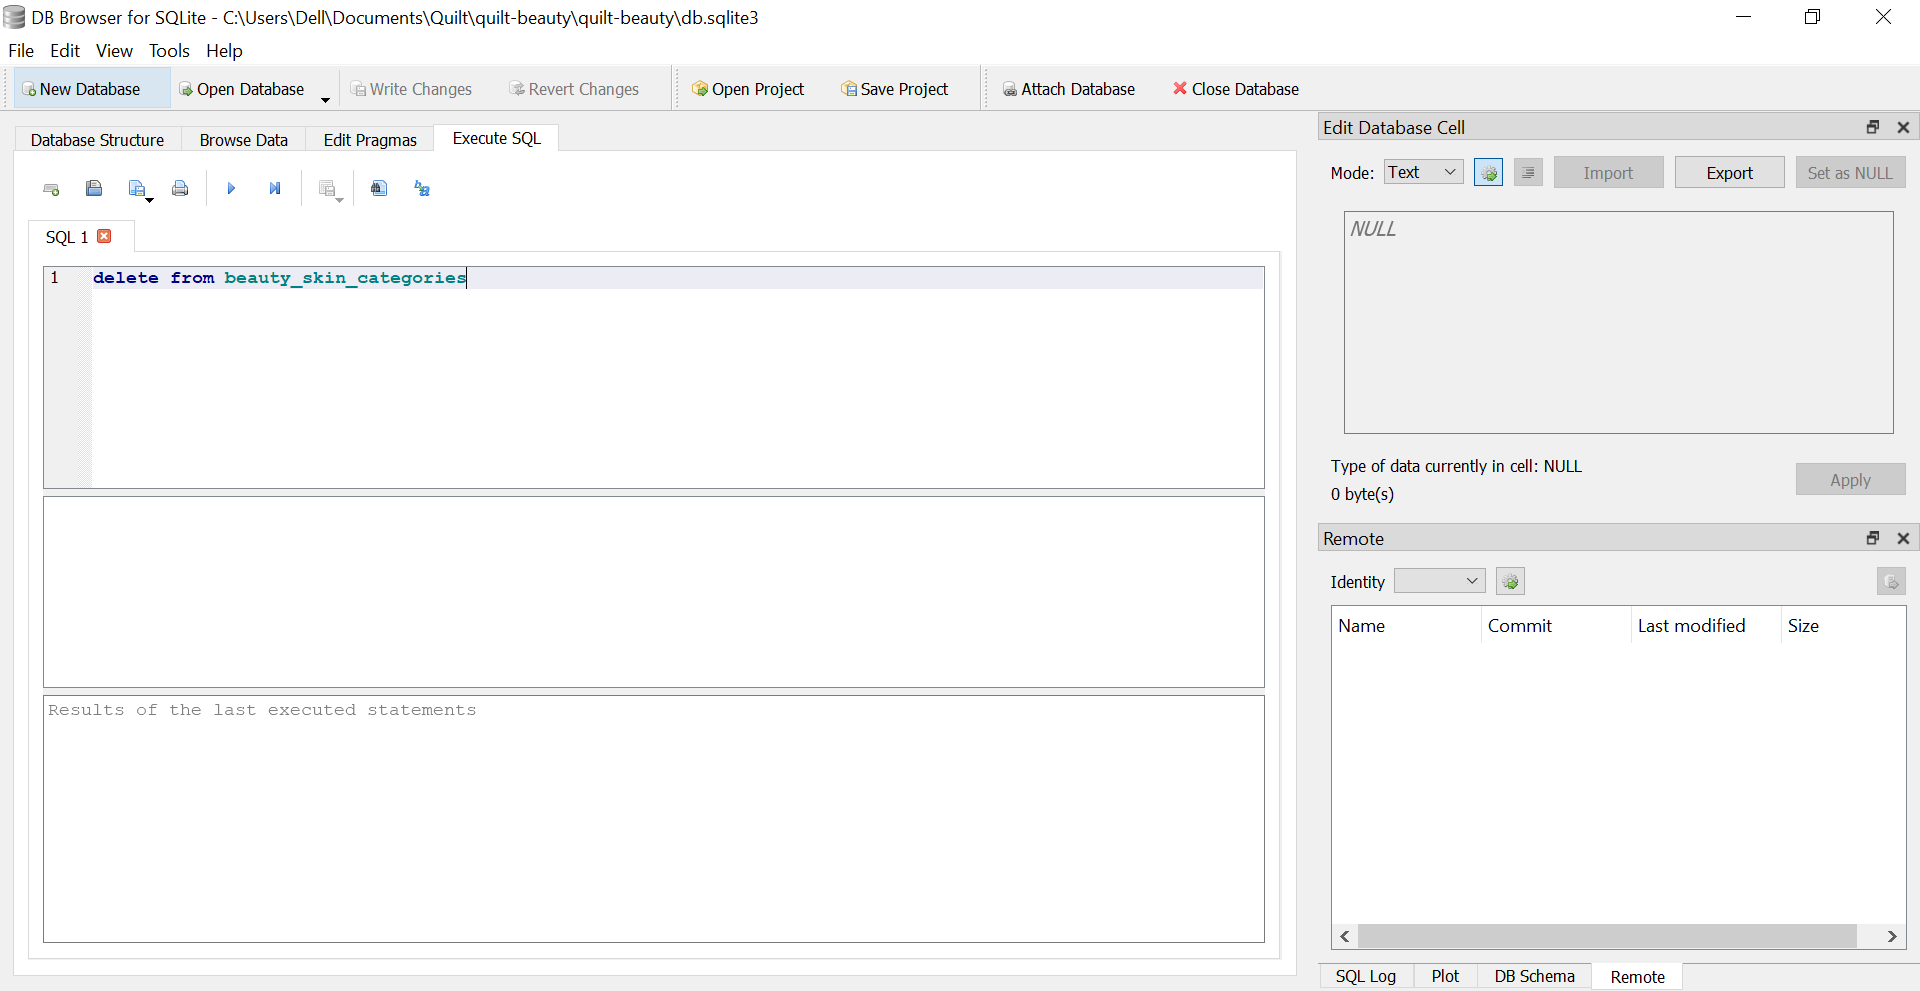
Task: Click refresh icon next to Identity
Action: pyautogui.click(x=1510, y=581)
